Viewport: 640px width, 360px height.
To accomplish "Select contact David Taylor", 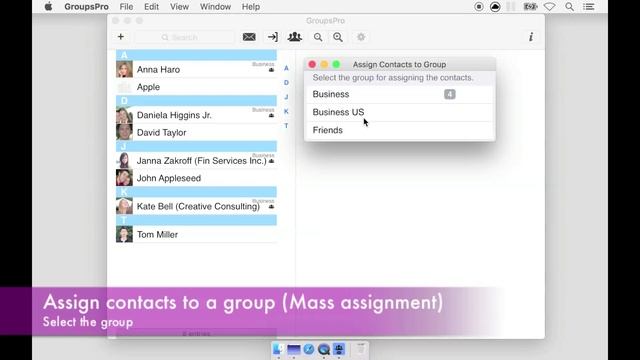I will (x=196, y=133).
